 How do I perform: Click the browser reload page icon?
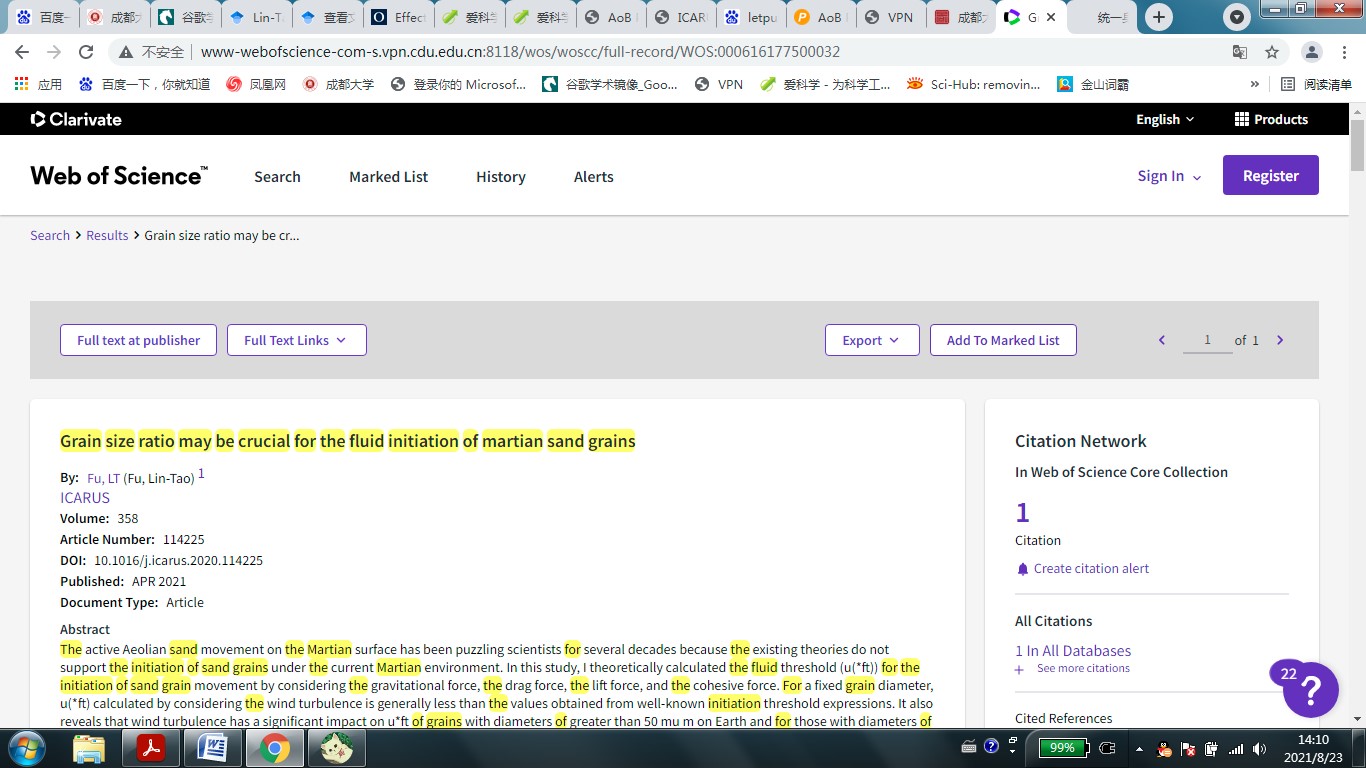(x=86, y=52)
